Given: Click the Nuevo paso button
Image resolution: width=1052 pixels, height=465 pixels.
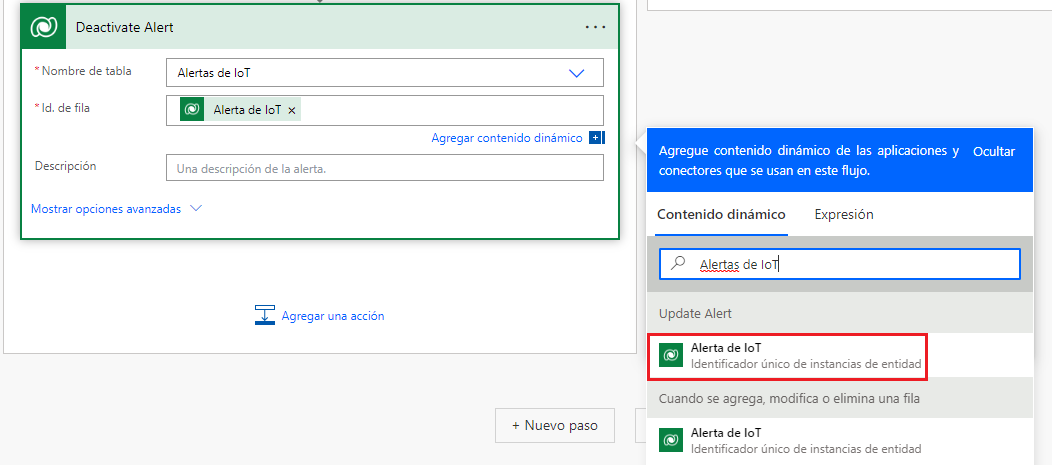Looking at the screenshot, I should pyautogui.click(x=555, y=425).
